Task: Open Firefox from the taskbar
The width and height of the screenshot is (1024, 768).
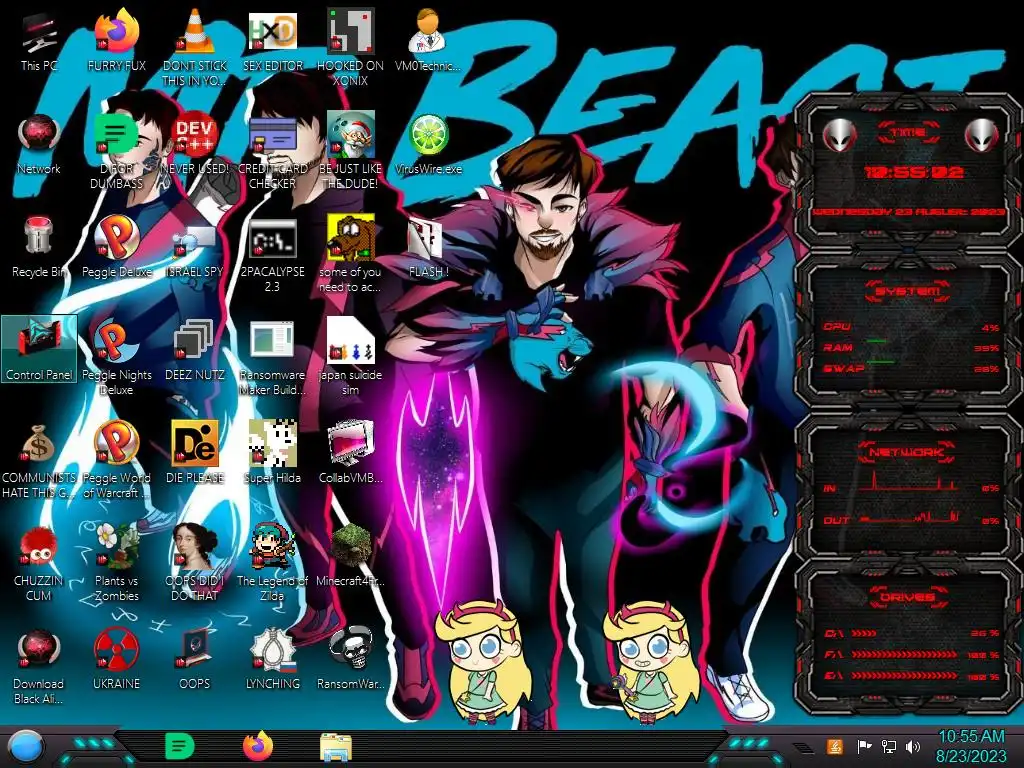Action: pyautogui.click(x=258, y=746)
